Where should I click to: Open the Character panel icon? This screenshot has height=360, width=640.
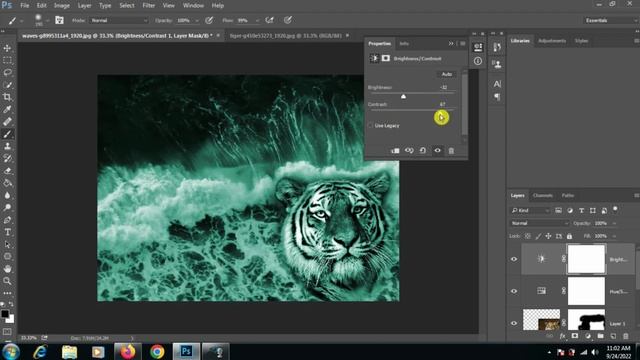[497, 84]
